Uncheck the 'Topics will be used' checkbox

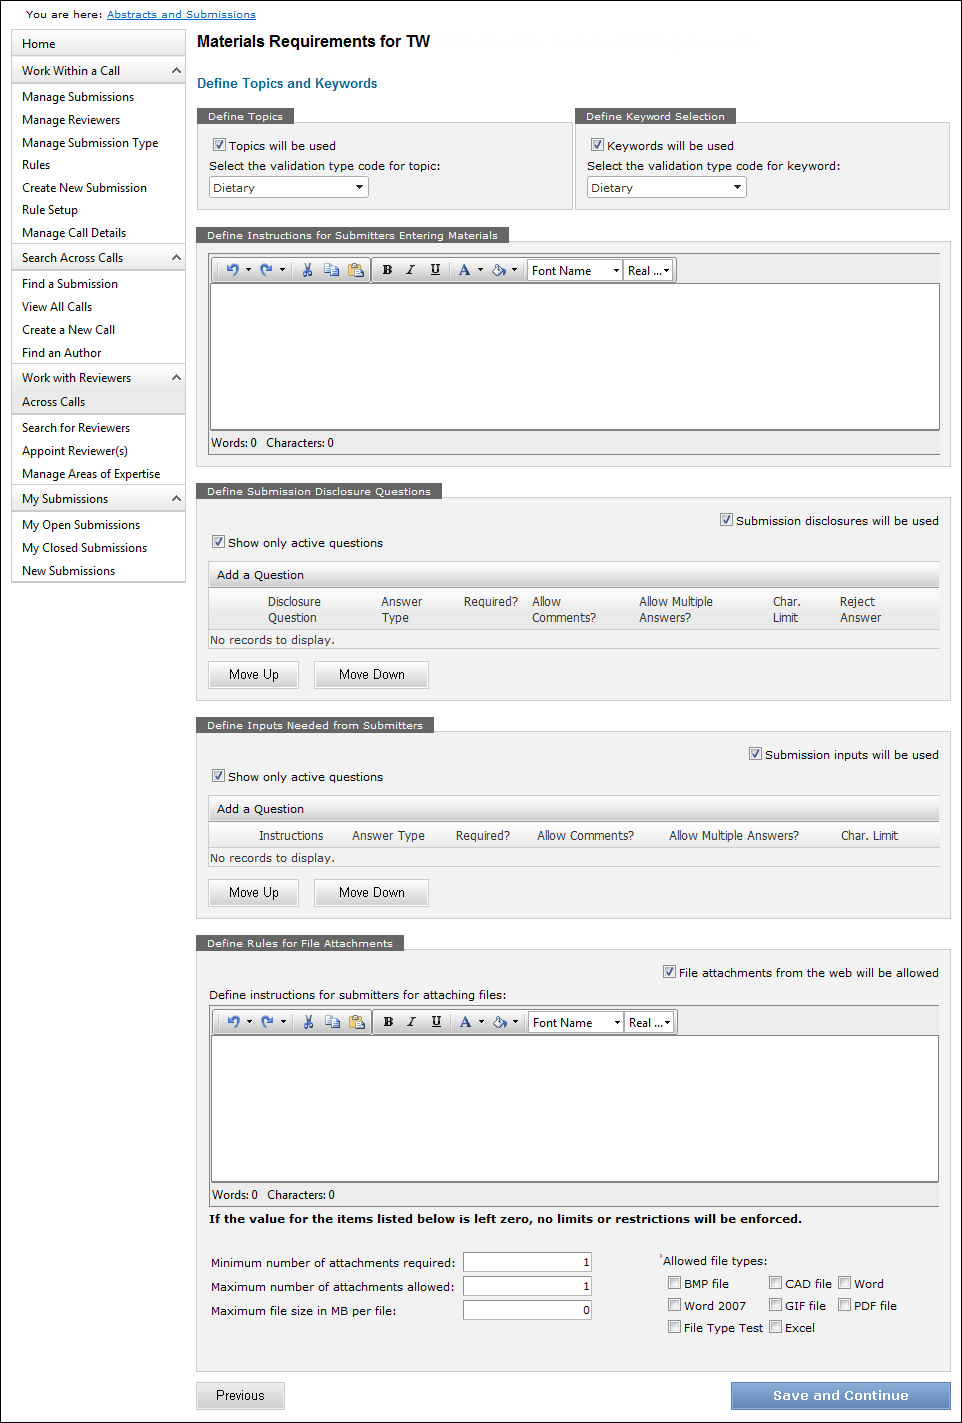[x=219, y=145]
